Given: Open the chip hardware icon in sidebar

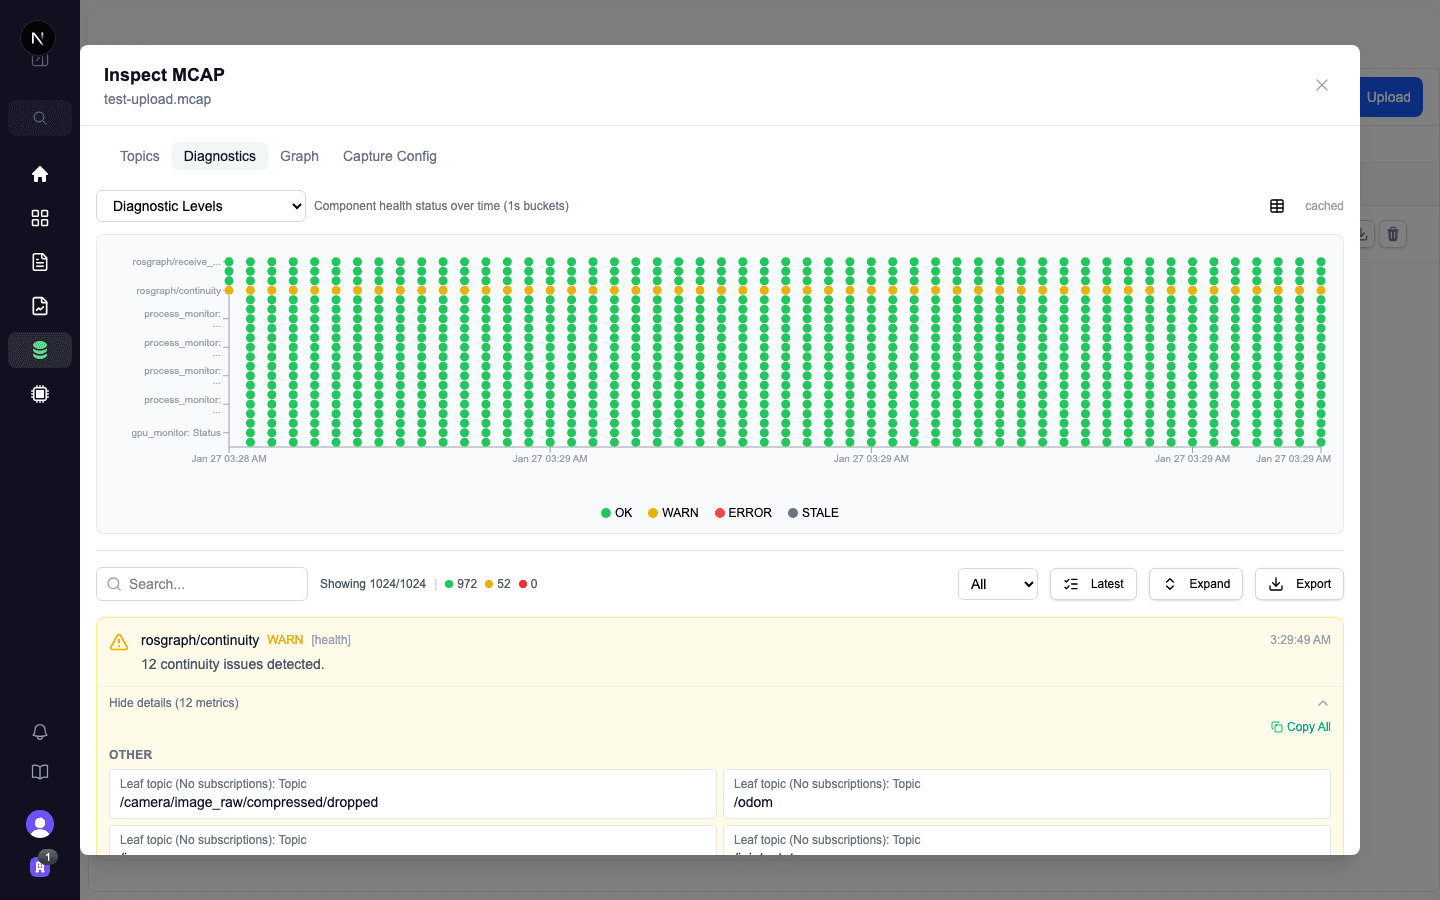Looking at the screenshot, I should click(x=40, y=394).
